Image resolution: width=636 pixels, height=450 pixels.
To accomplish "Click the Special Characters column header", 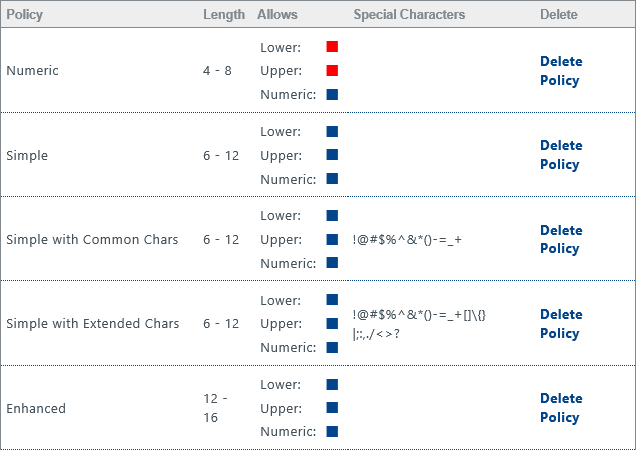I will (x=409, y=15).
